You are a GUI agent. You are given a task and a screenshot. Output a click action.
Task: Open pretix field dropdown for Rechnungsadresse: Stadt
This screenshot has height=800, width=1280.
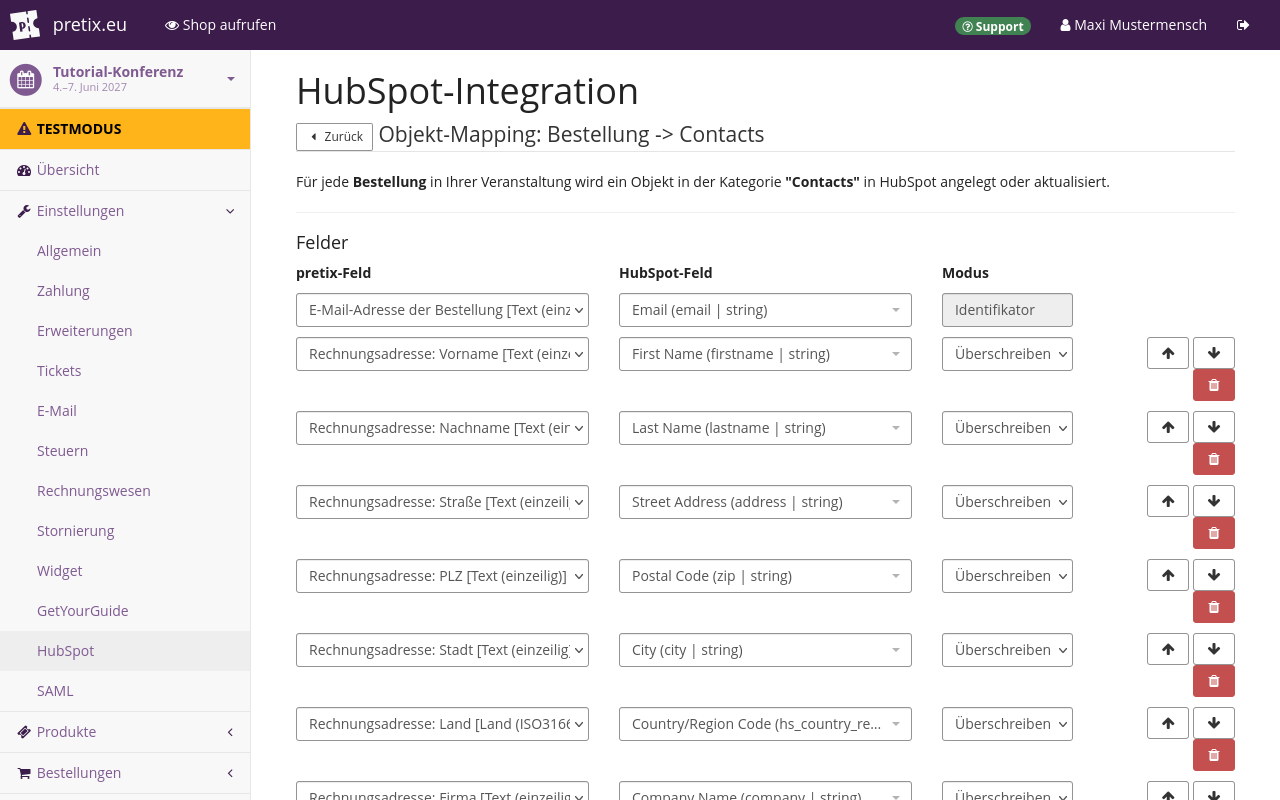[x=442, y=650]
